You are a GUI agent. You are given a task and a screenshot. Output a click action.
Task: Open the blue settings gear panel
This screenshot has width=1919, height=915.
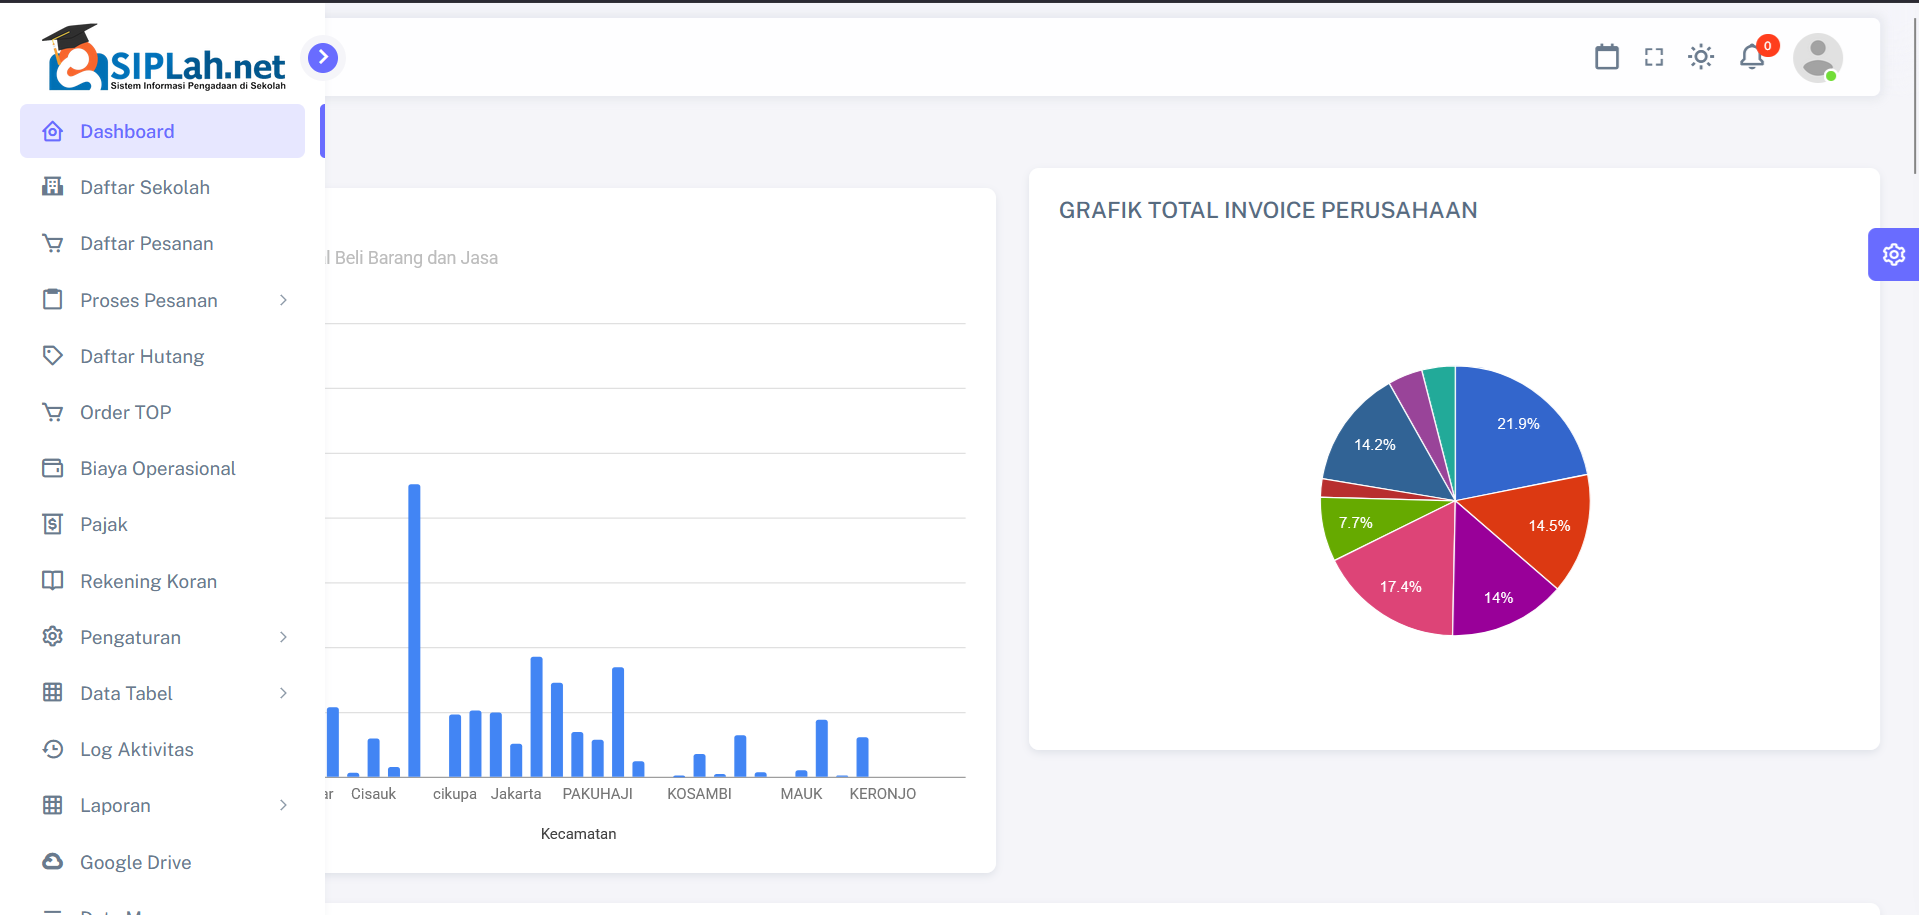pyautogui.click(x=1893, y=255)
